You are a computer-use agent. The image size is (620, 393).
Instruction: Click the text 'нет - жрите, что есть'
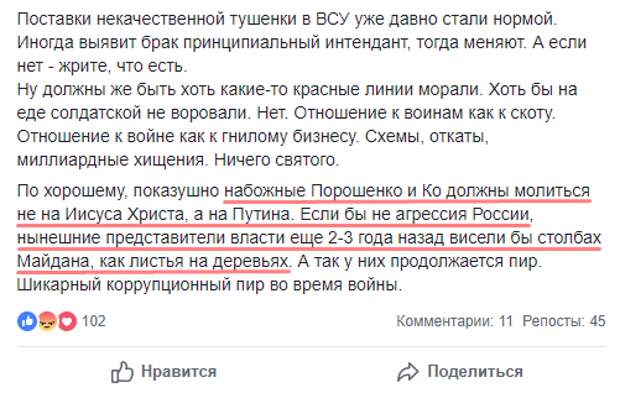(x=102, y=66)
